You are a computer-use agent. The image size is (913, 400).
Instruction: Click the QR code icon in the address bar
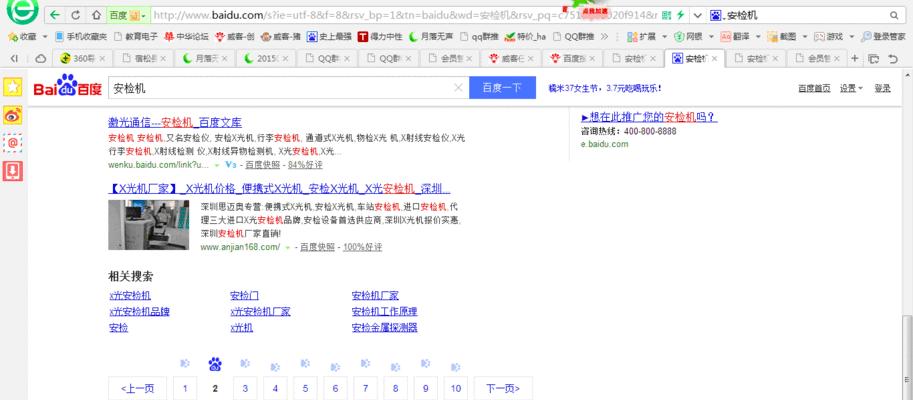click(666, 15)
